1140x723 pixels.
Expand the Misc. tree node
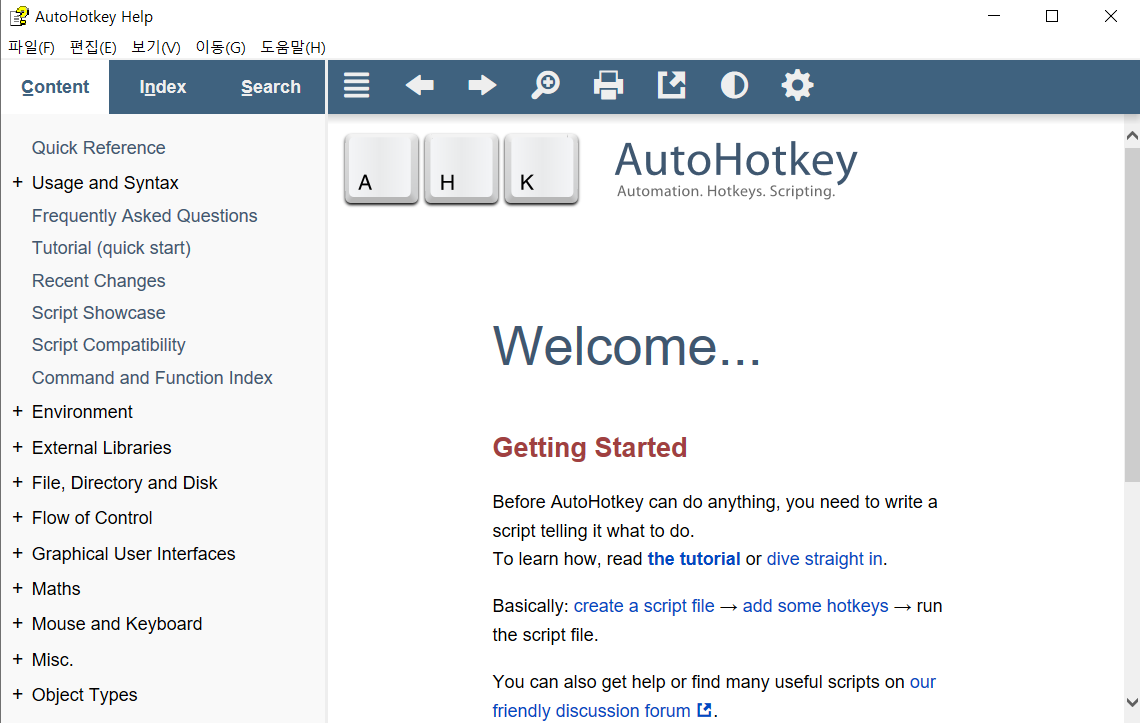pyautogui.click(x=17, y=659)
